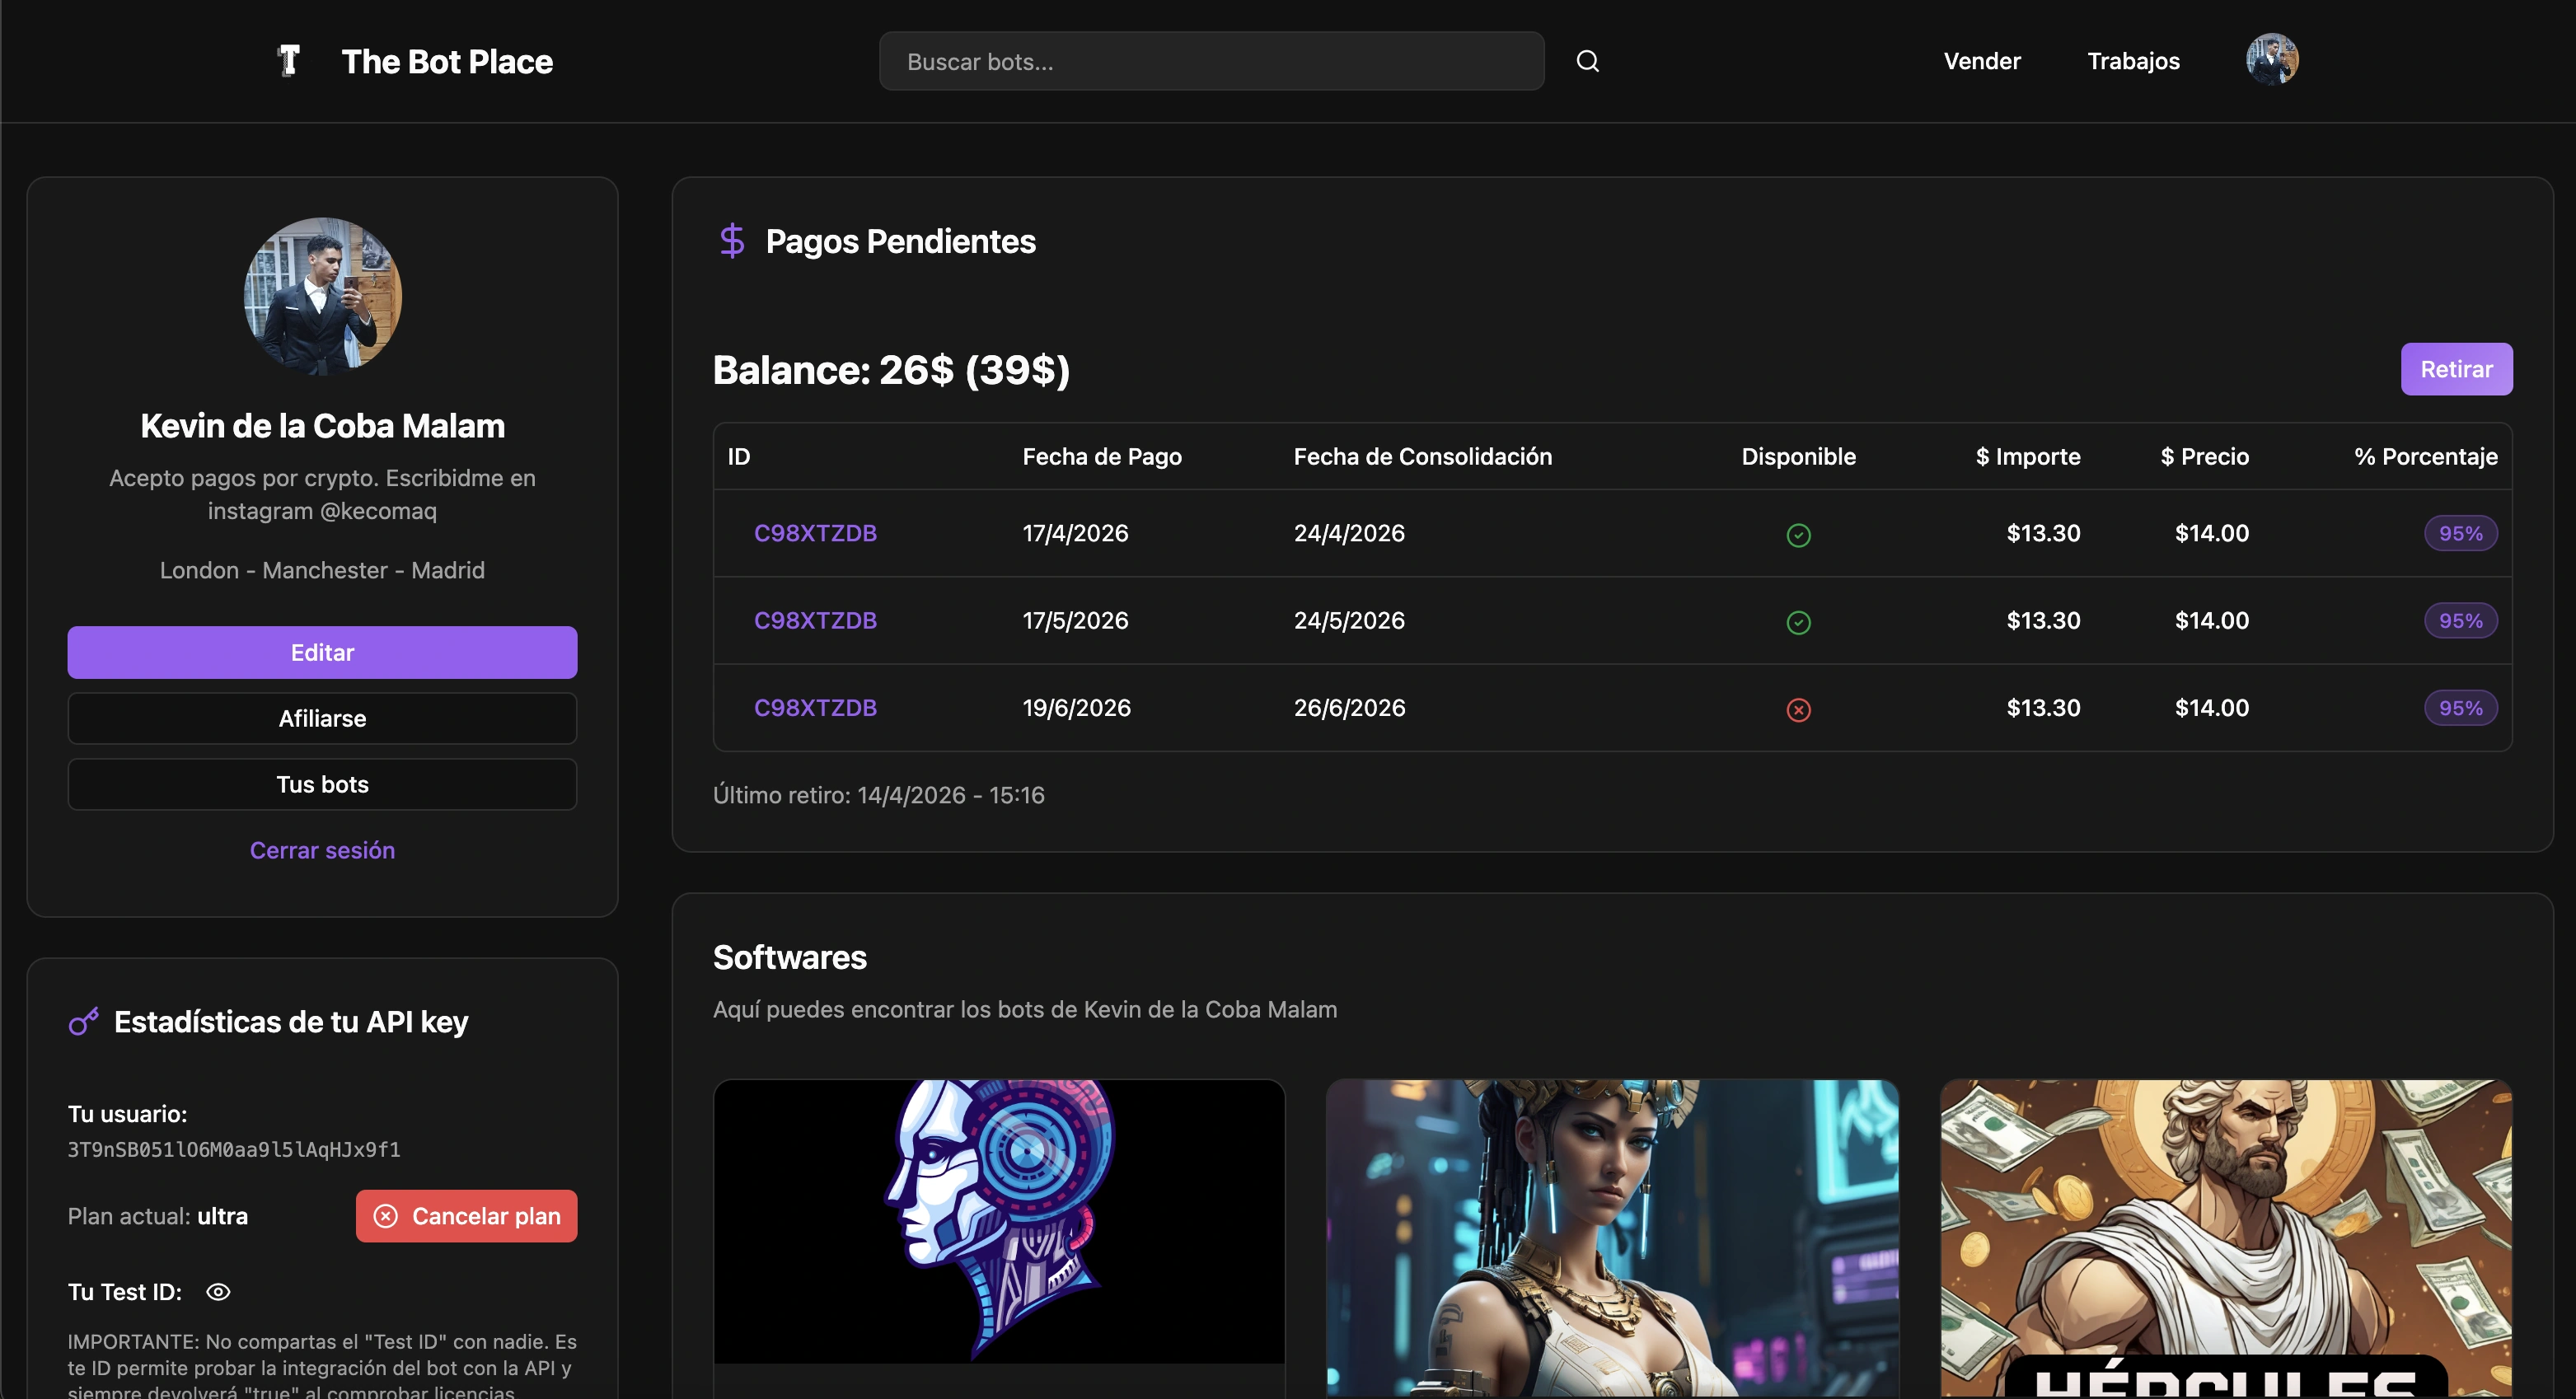
Task: Click green available check for 17/4/2026 payment
Action: click(1798, 535)
